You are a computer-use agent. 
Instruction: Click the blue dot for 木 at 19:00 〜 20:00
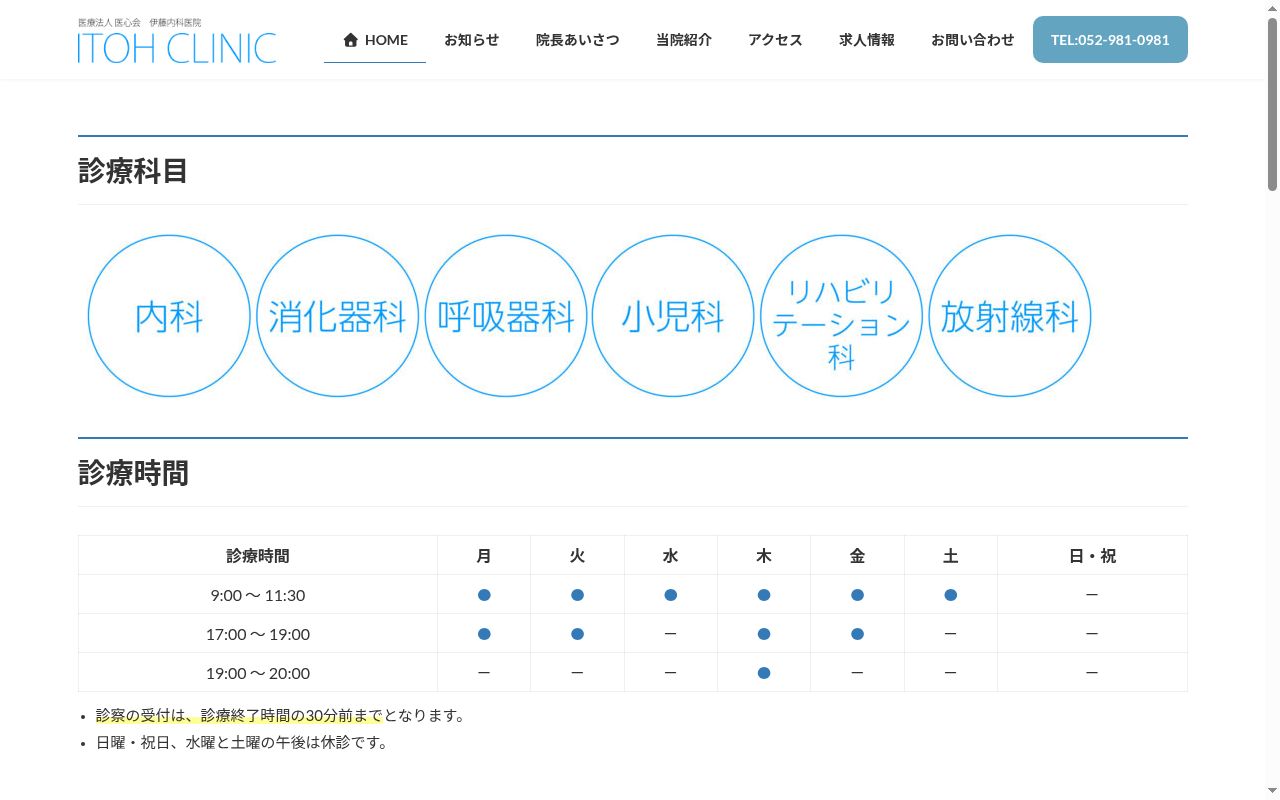point(764,673)
